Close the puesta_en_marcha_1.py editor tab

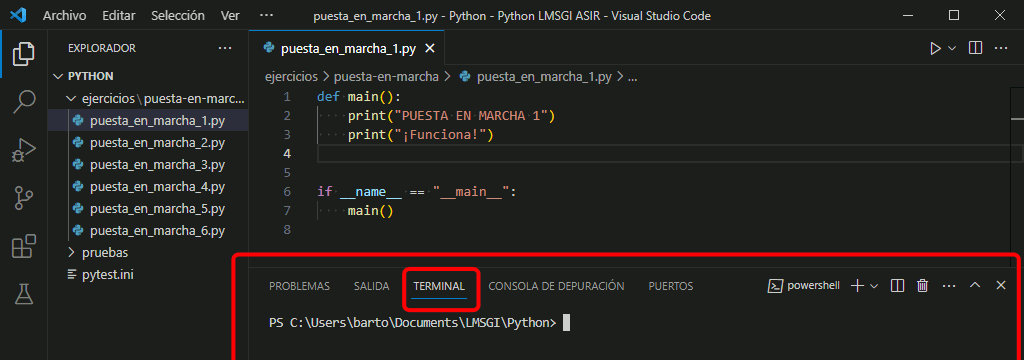430,48
